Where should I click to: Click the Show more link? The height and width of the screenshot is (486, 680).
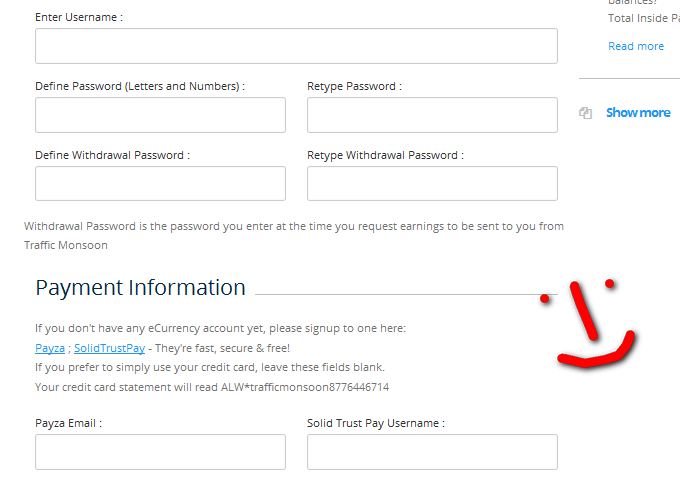[x=638, y=113]
